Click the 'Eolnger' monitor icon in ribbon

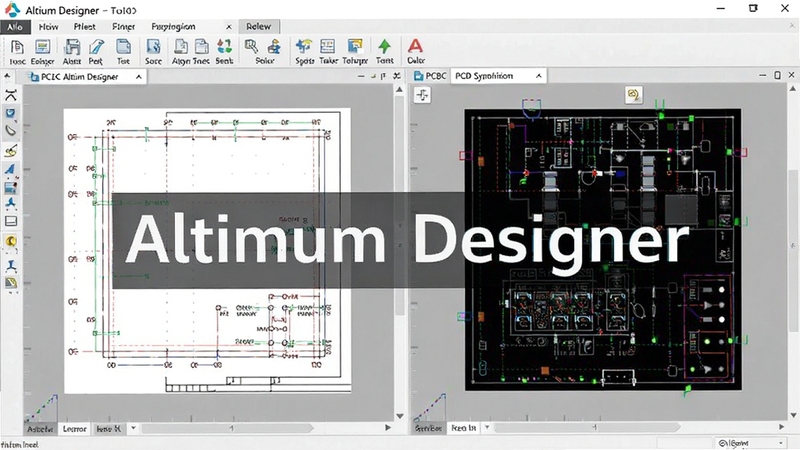(x=42, y=47)
